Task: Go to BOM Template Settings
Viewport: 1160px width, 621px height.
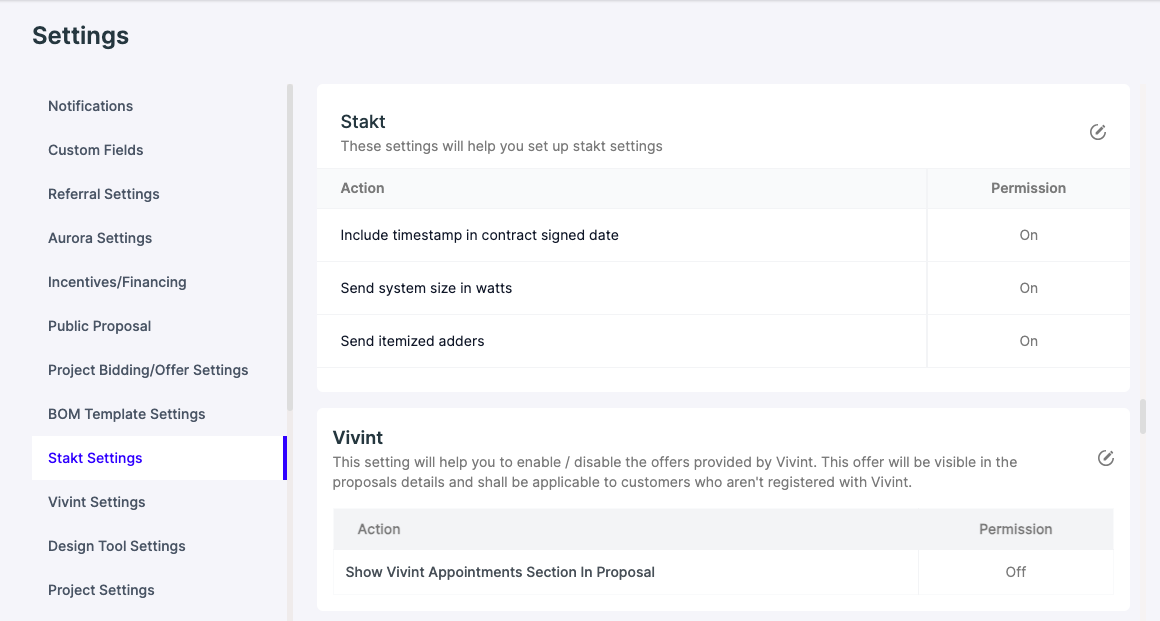Action: click(127, 414)
